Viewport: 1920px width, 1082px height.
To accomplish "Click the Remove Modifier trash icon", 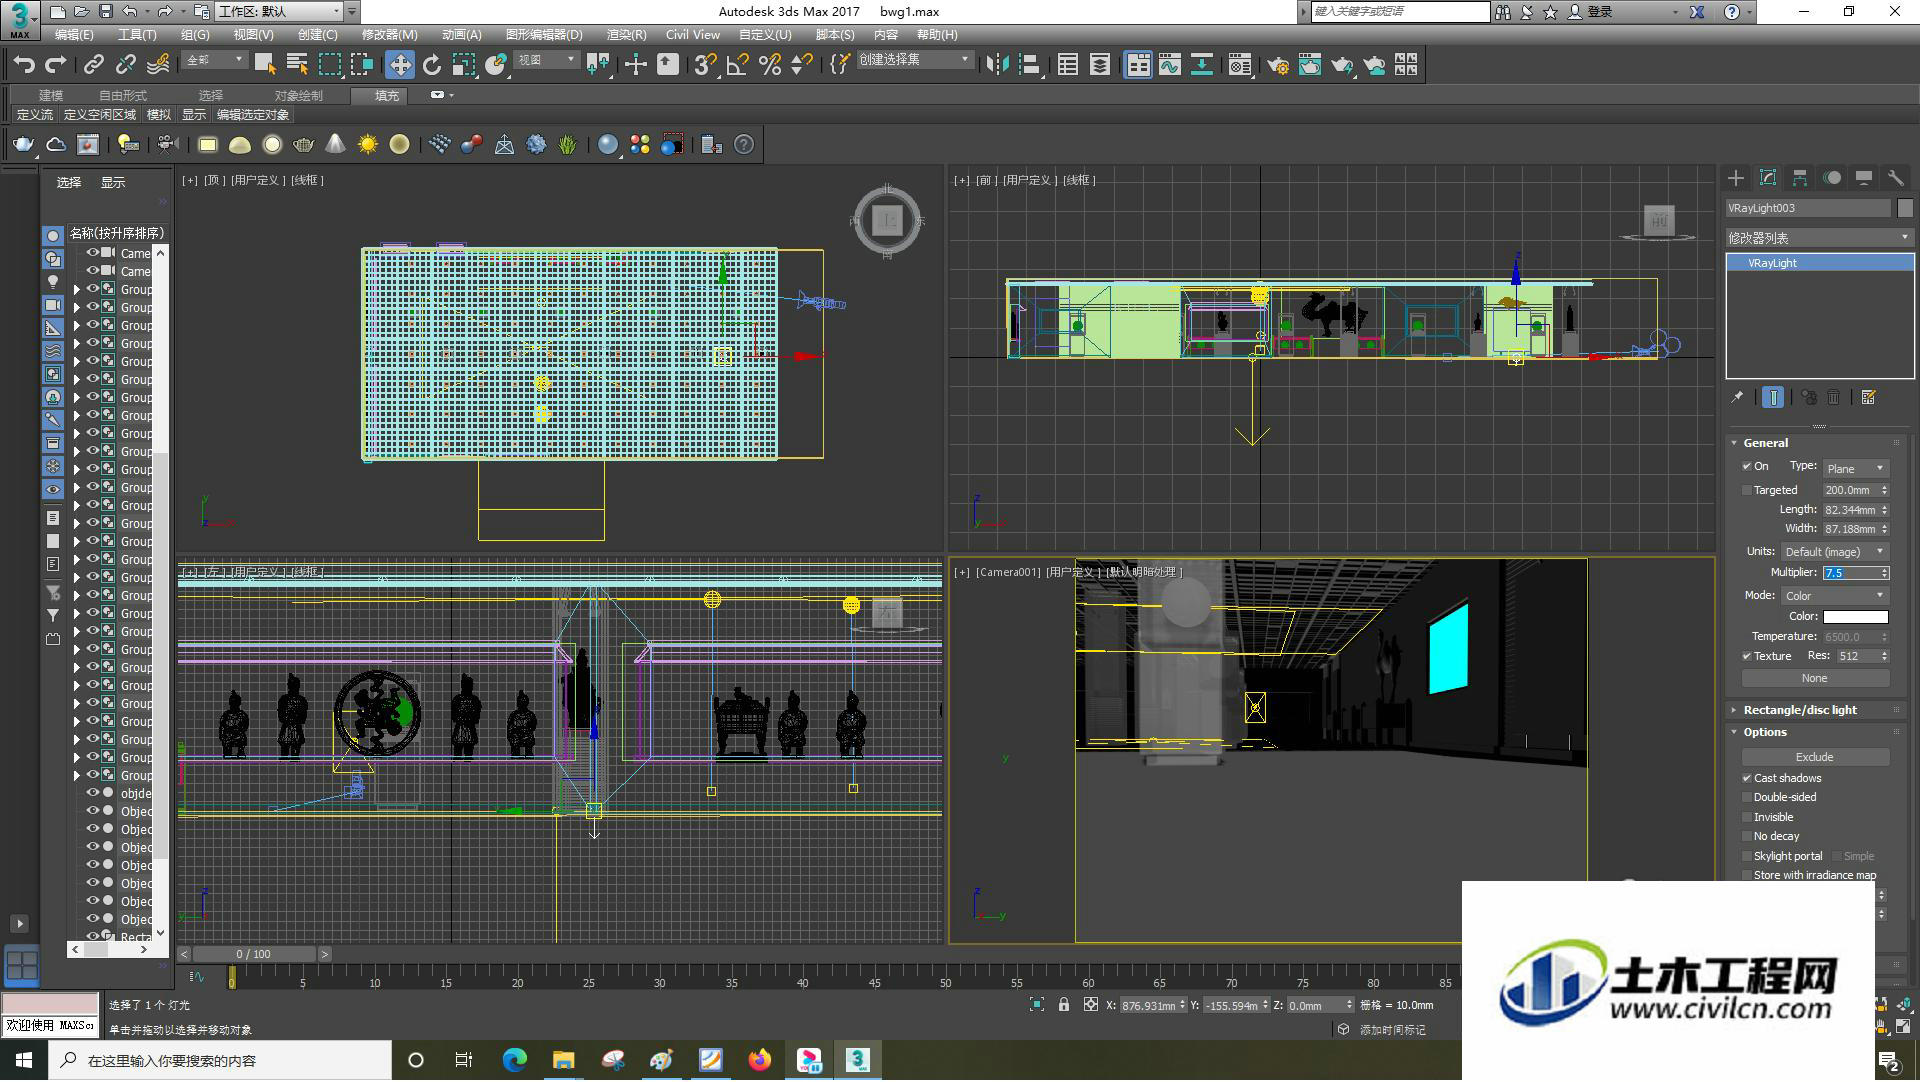I will pos(1834,398).
